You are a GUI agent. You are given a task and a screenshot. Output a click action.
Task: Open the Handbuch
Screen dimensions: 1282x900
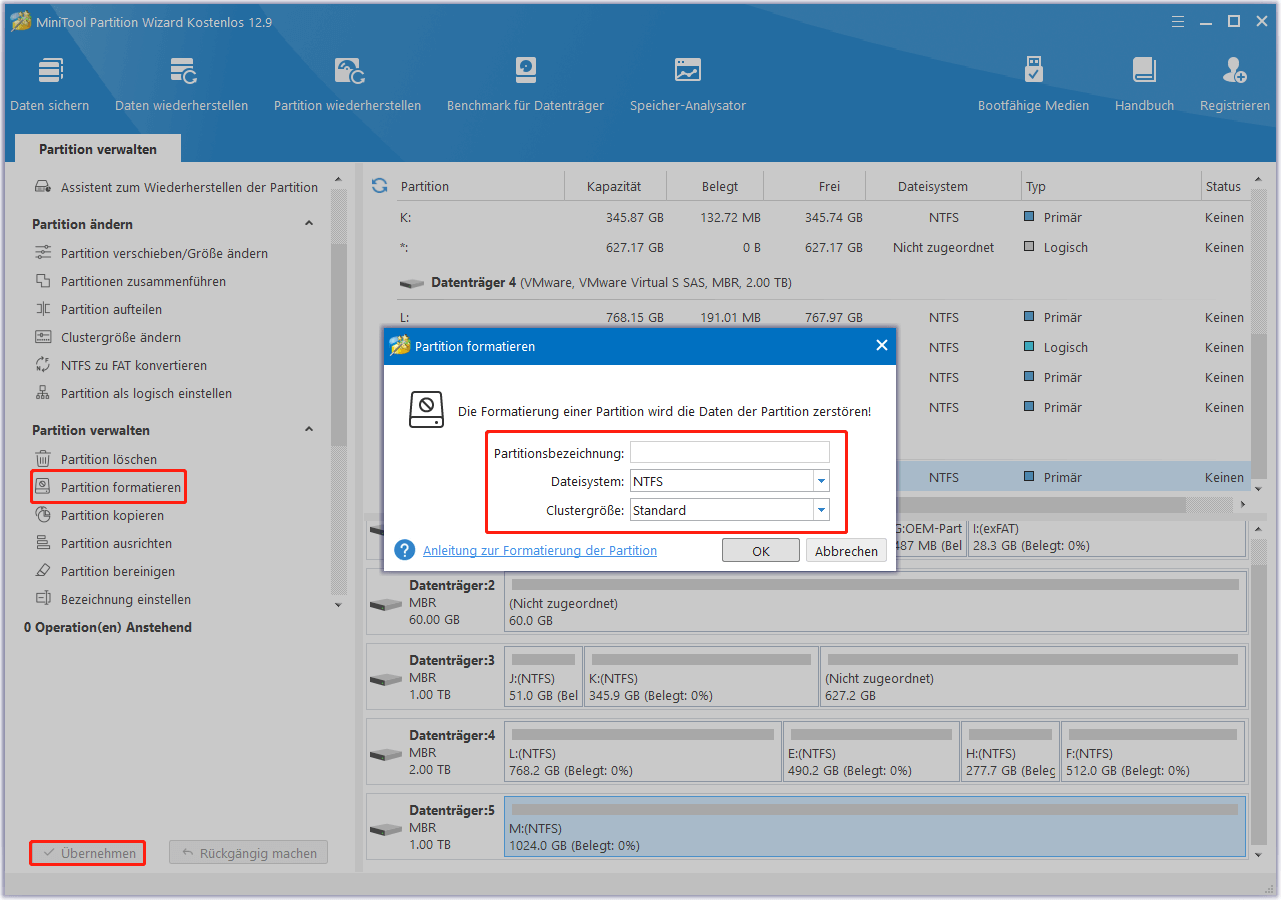1145,84
